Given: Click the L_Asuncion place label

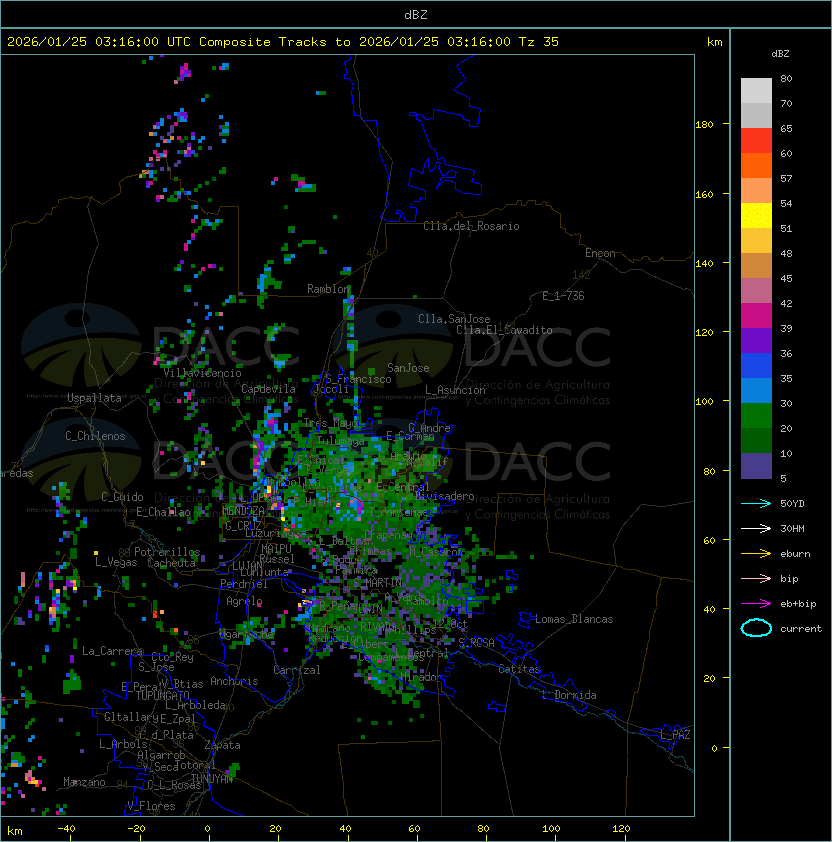Looking at the screenshot, I should [455, 390].
